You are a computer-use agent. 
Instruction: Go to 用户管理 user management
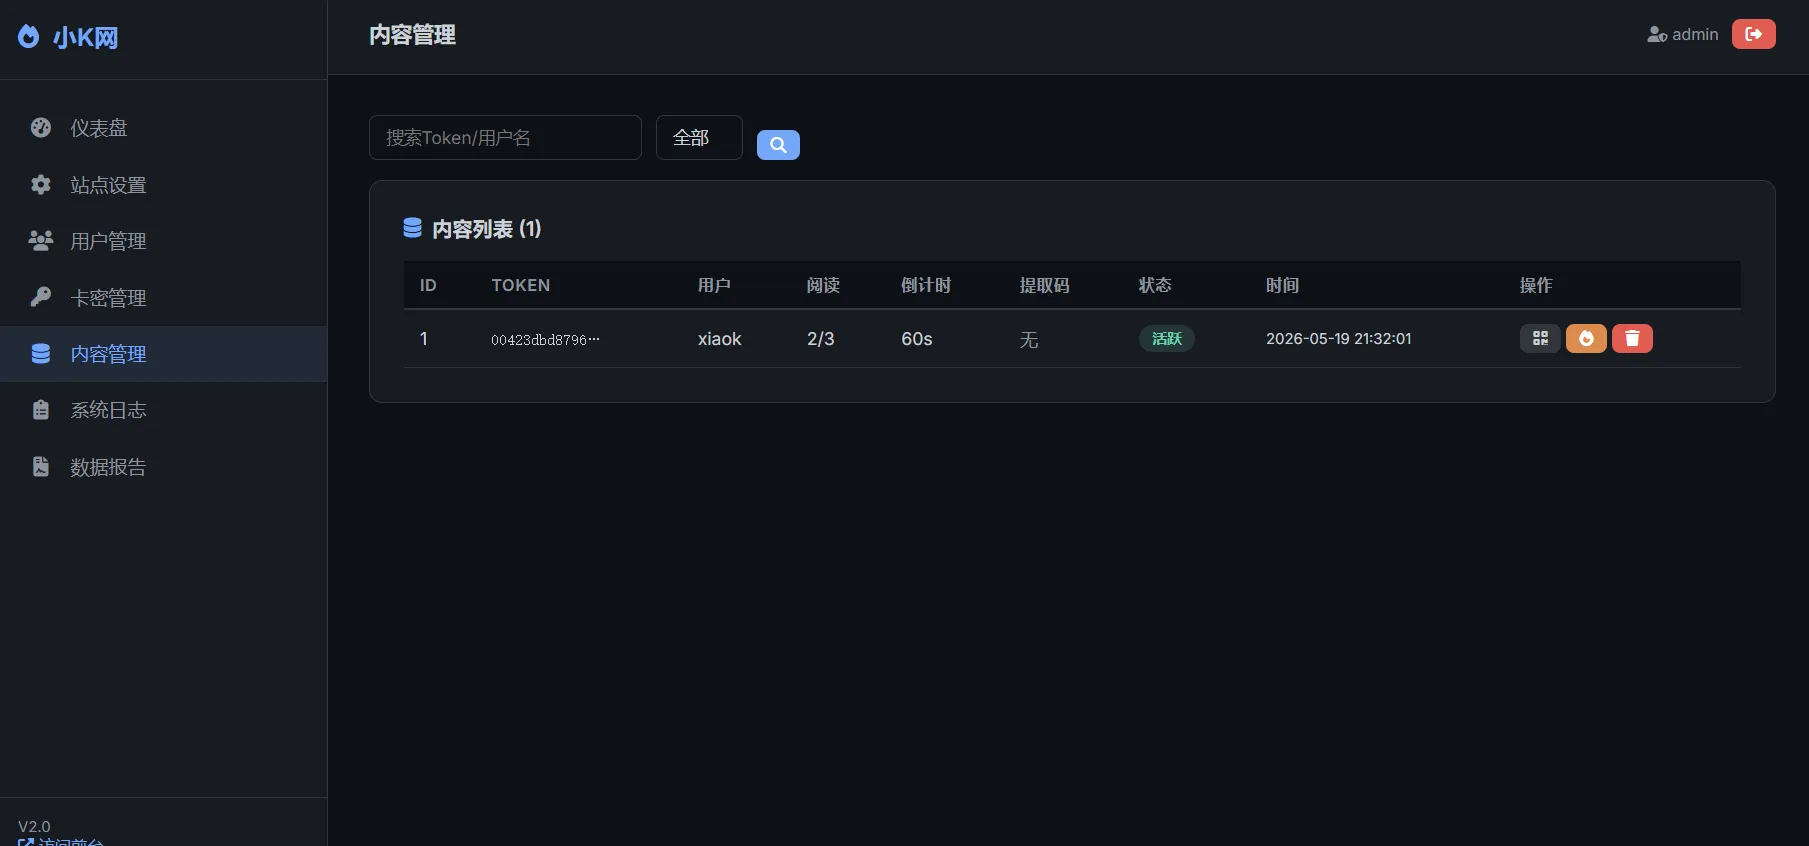pyautogui.click(x=163, y=241)
